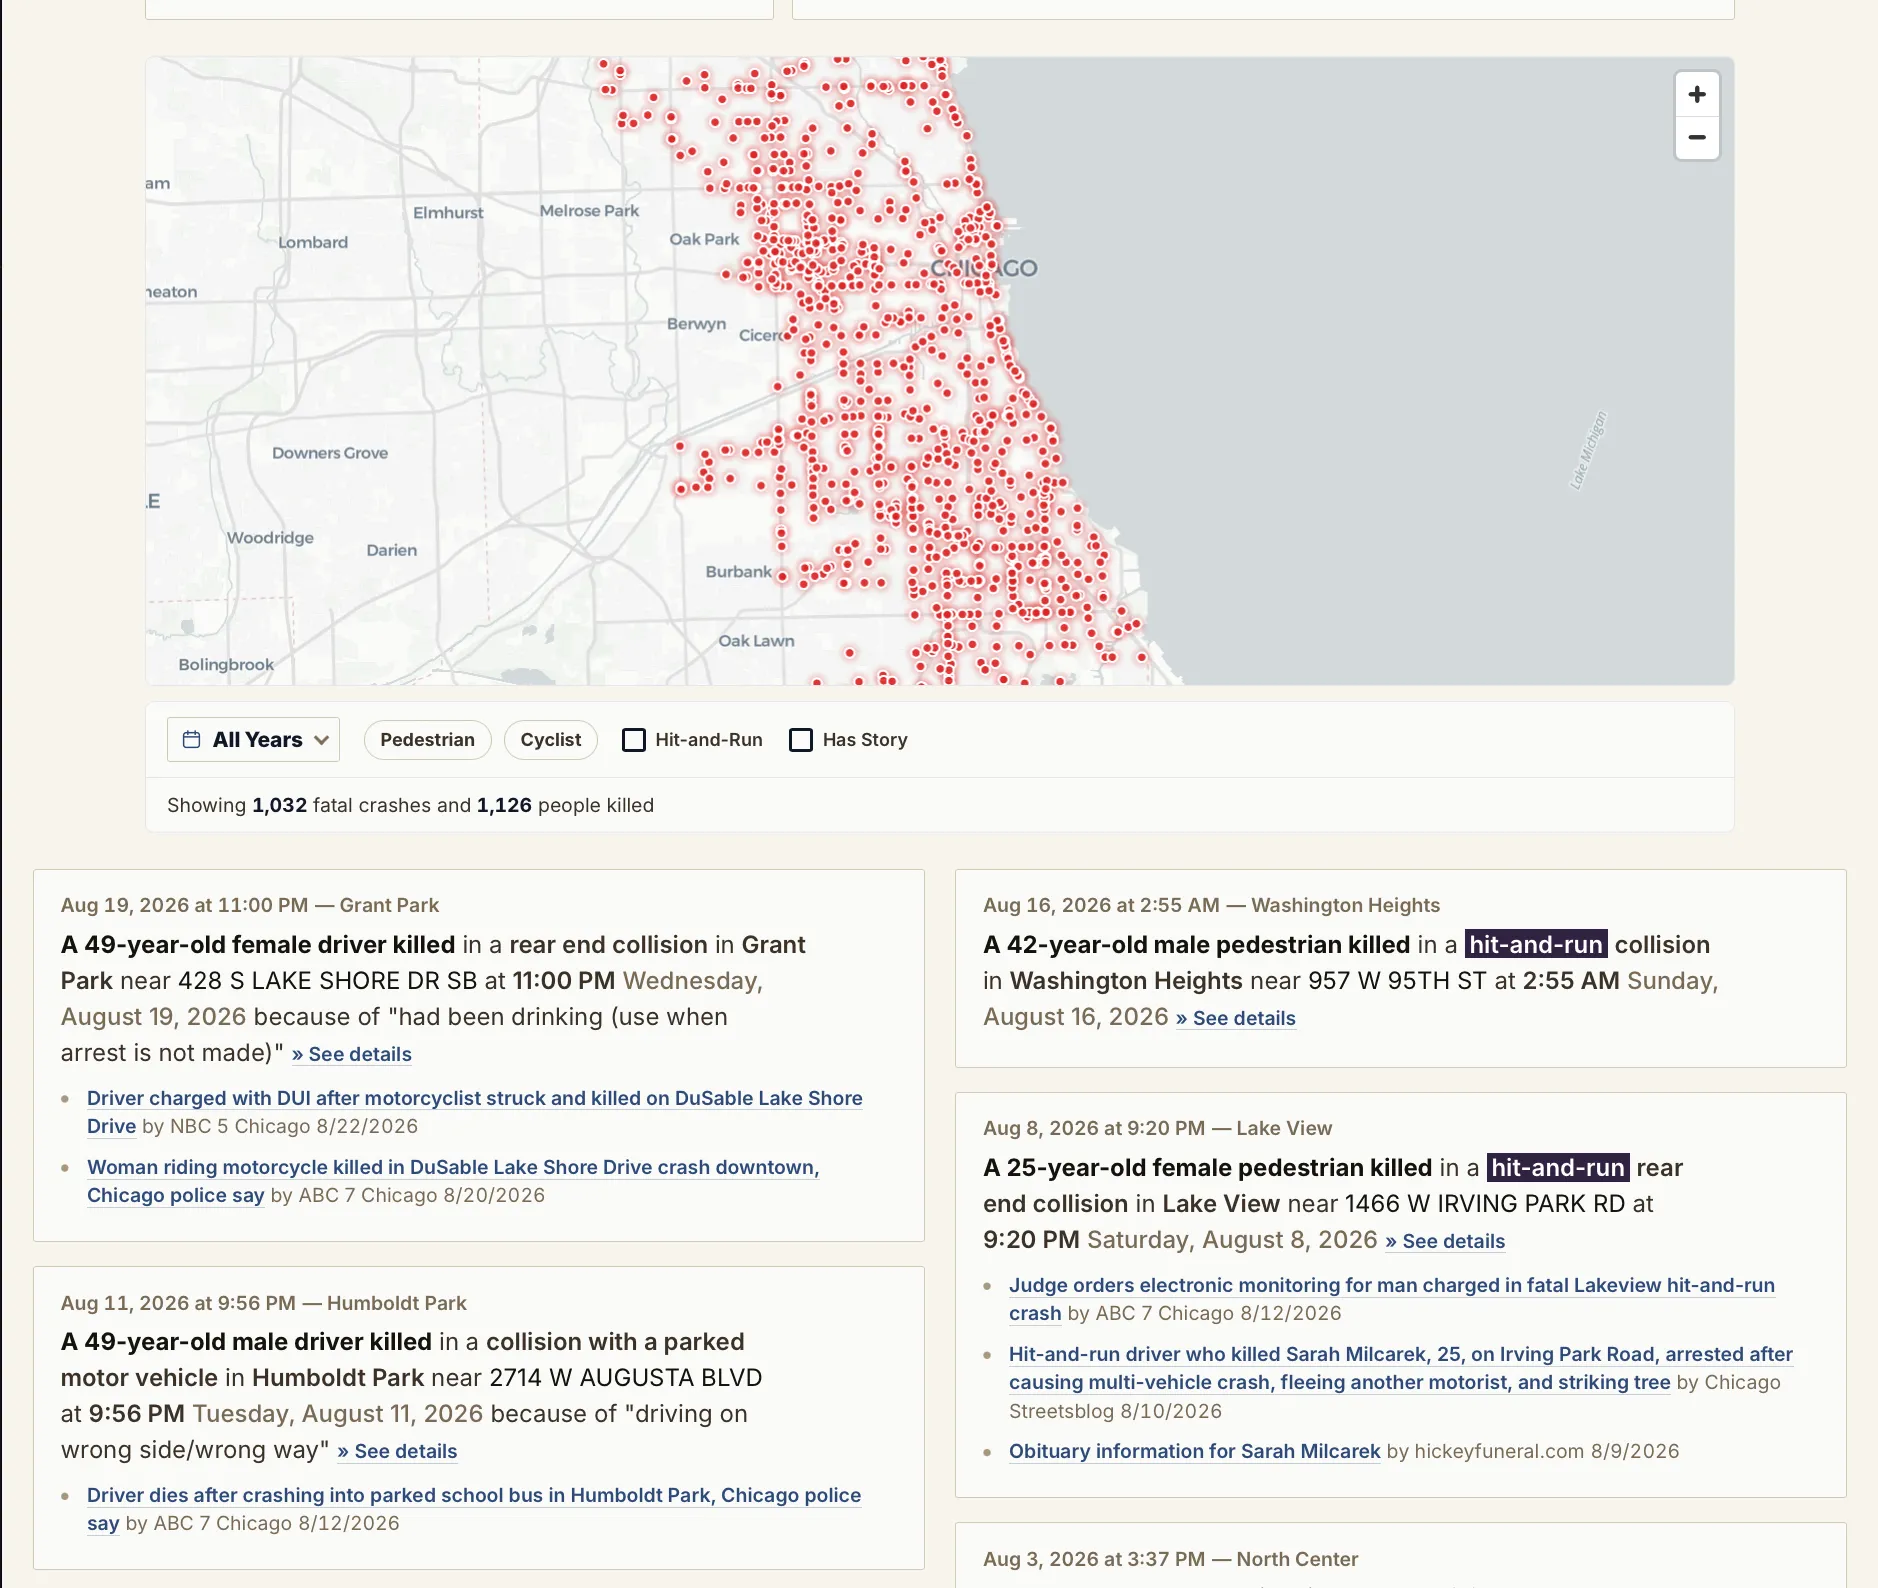Open See details for Washington Heights crash
Screen dimensions: 1878x1588
(1236, 1018)
